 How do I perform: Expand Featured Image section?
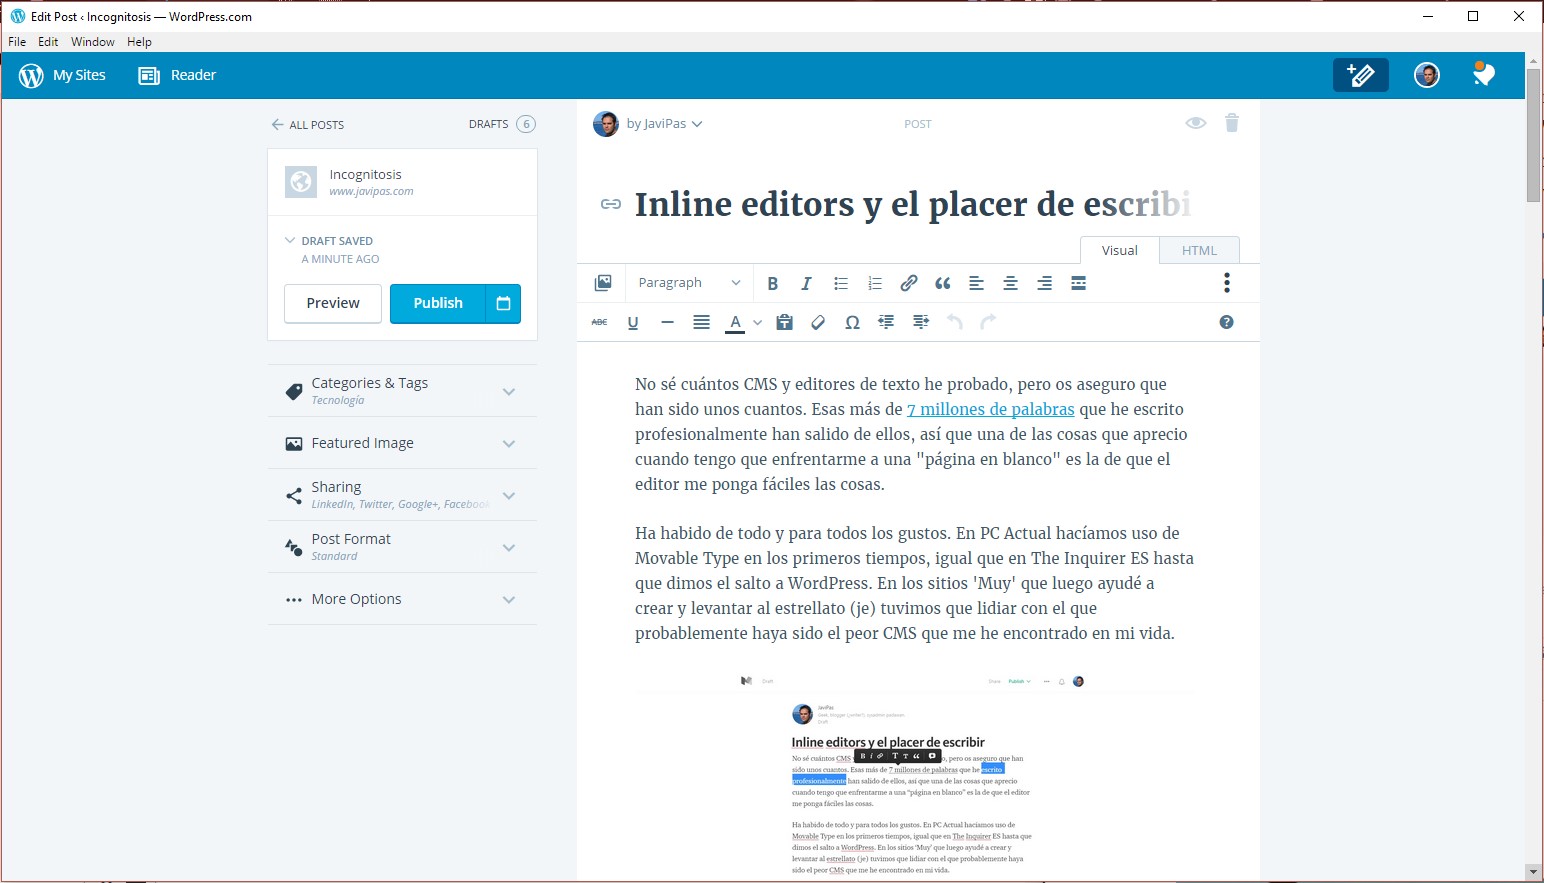click(x=402, y=443)
